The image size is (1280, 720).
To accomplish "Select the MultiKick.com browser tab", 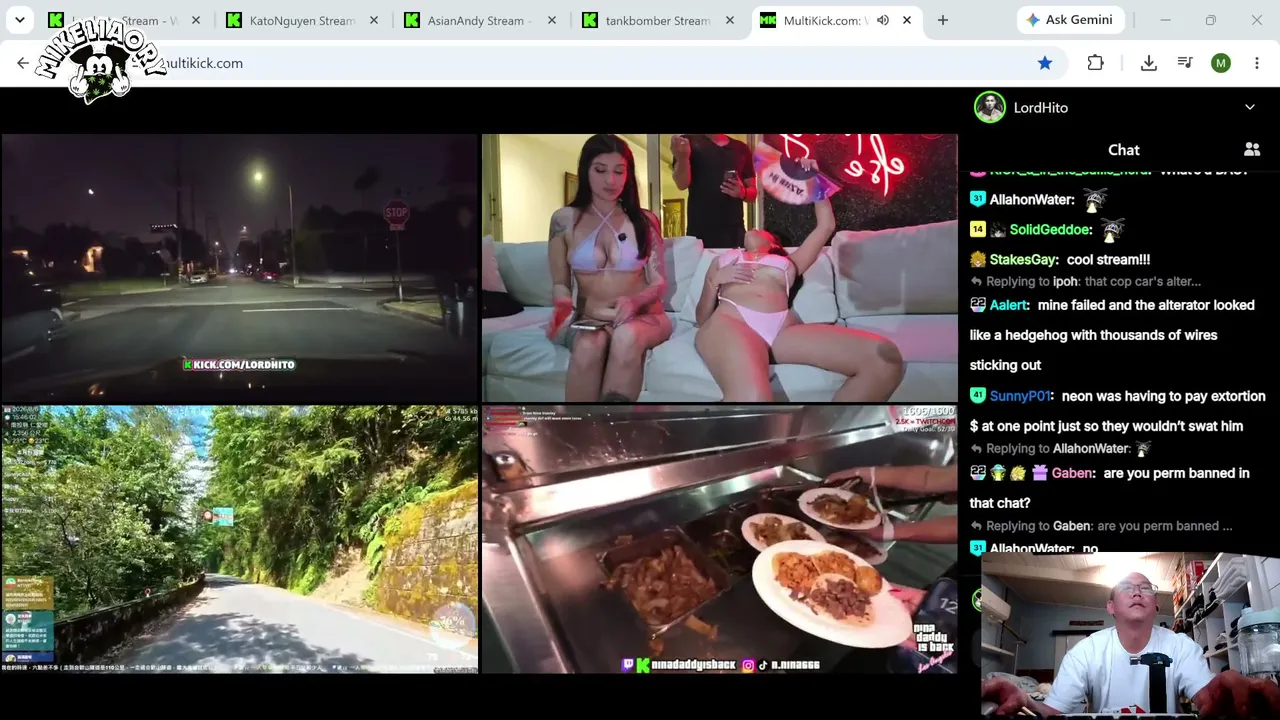I will click(839, 20).
